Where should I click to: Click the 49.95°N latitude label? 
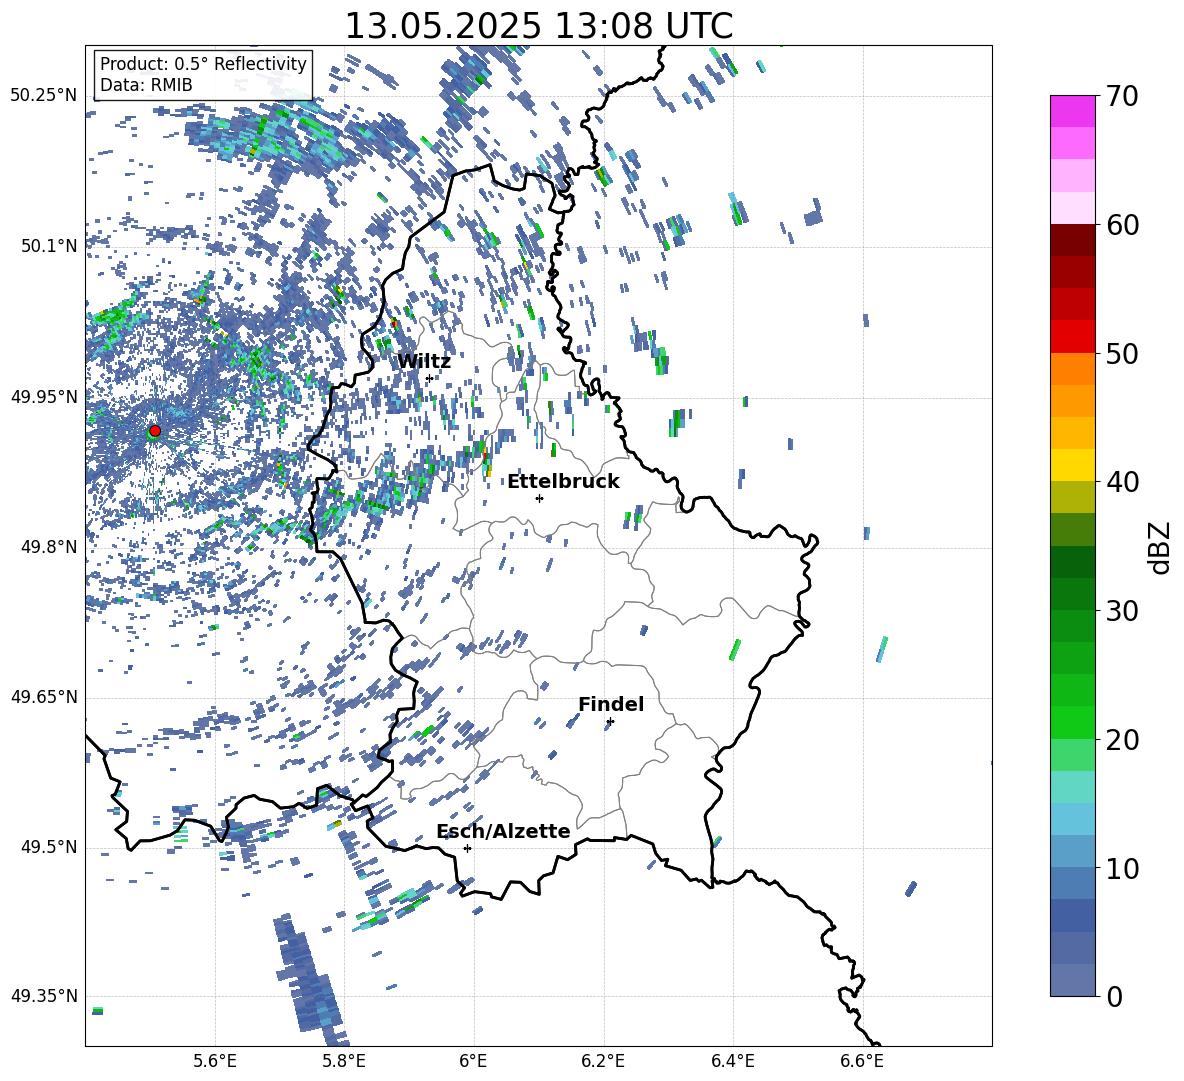(x=44, y=396)
